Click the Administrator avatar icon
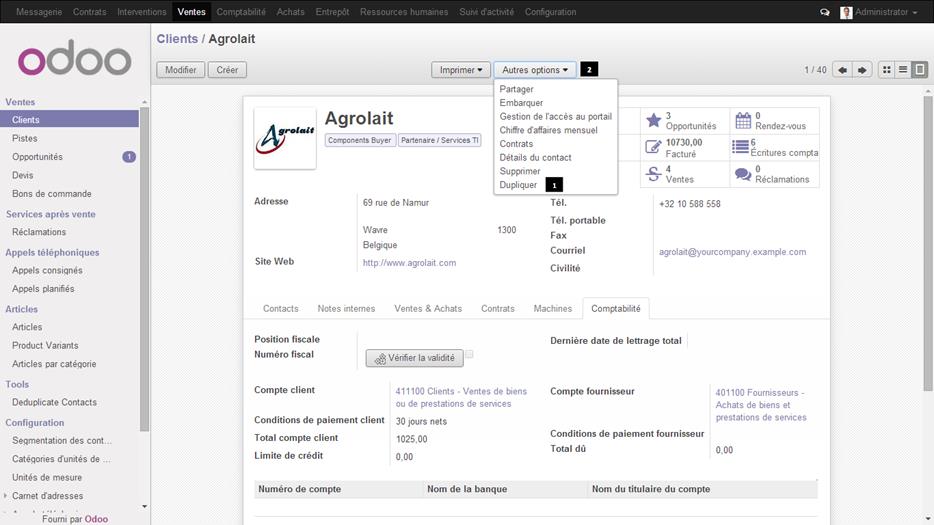 click(846, 12)
